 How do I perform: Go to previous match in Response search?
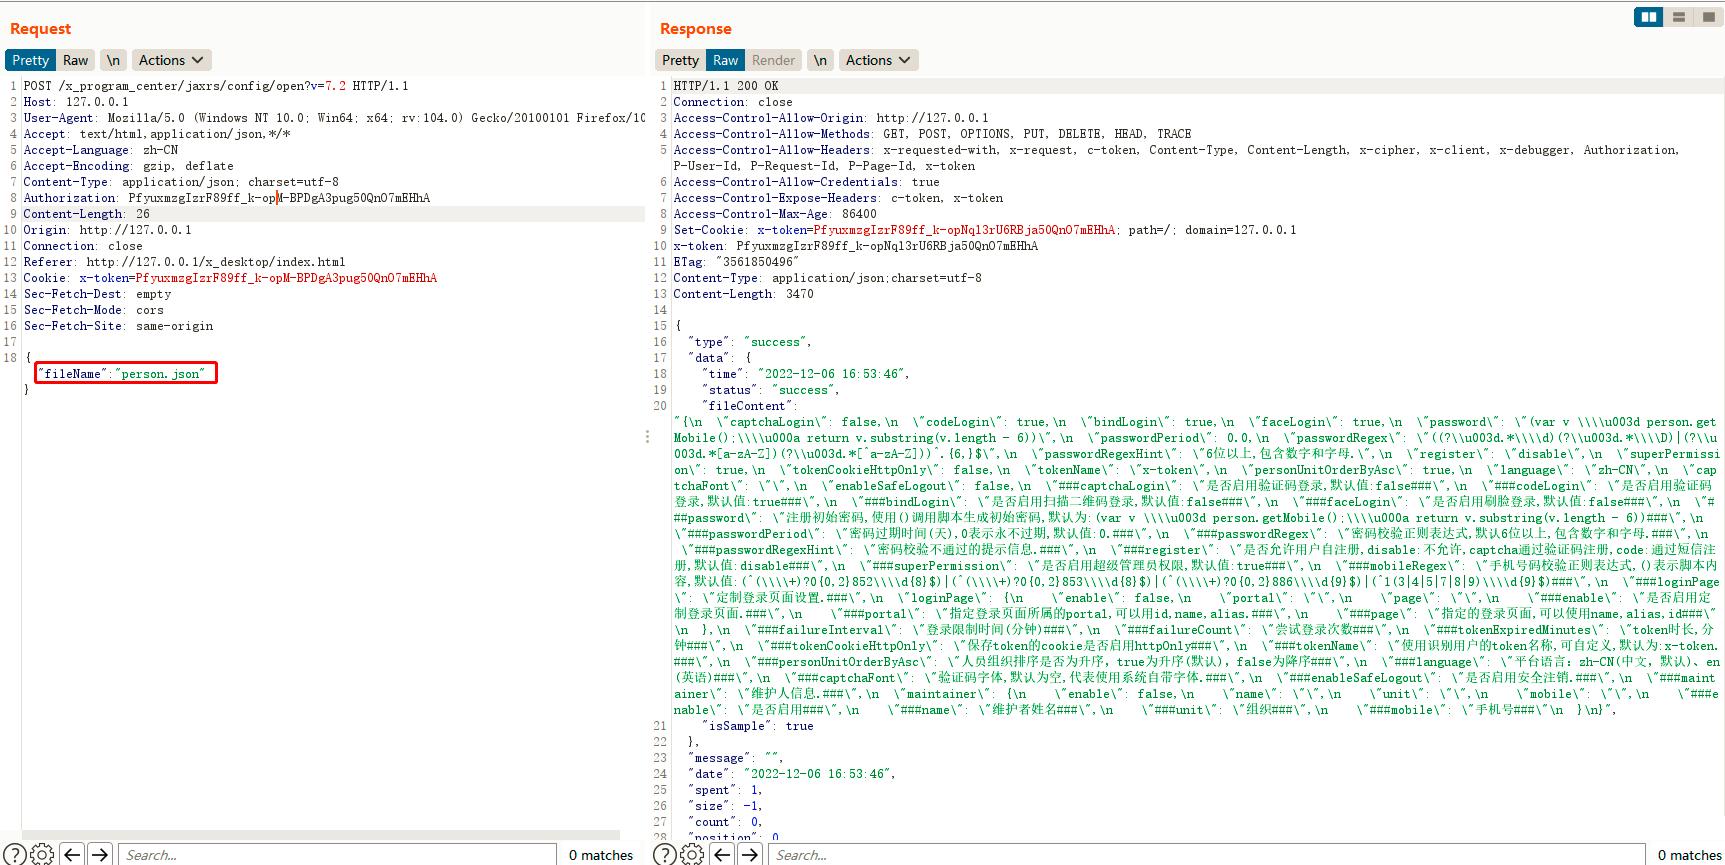pos(722,854)
